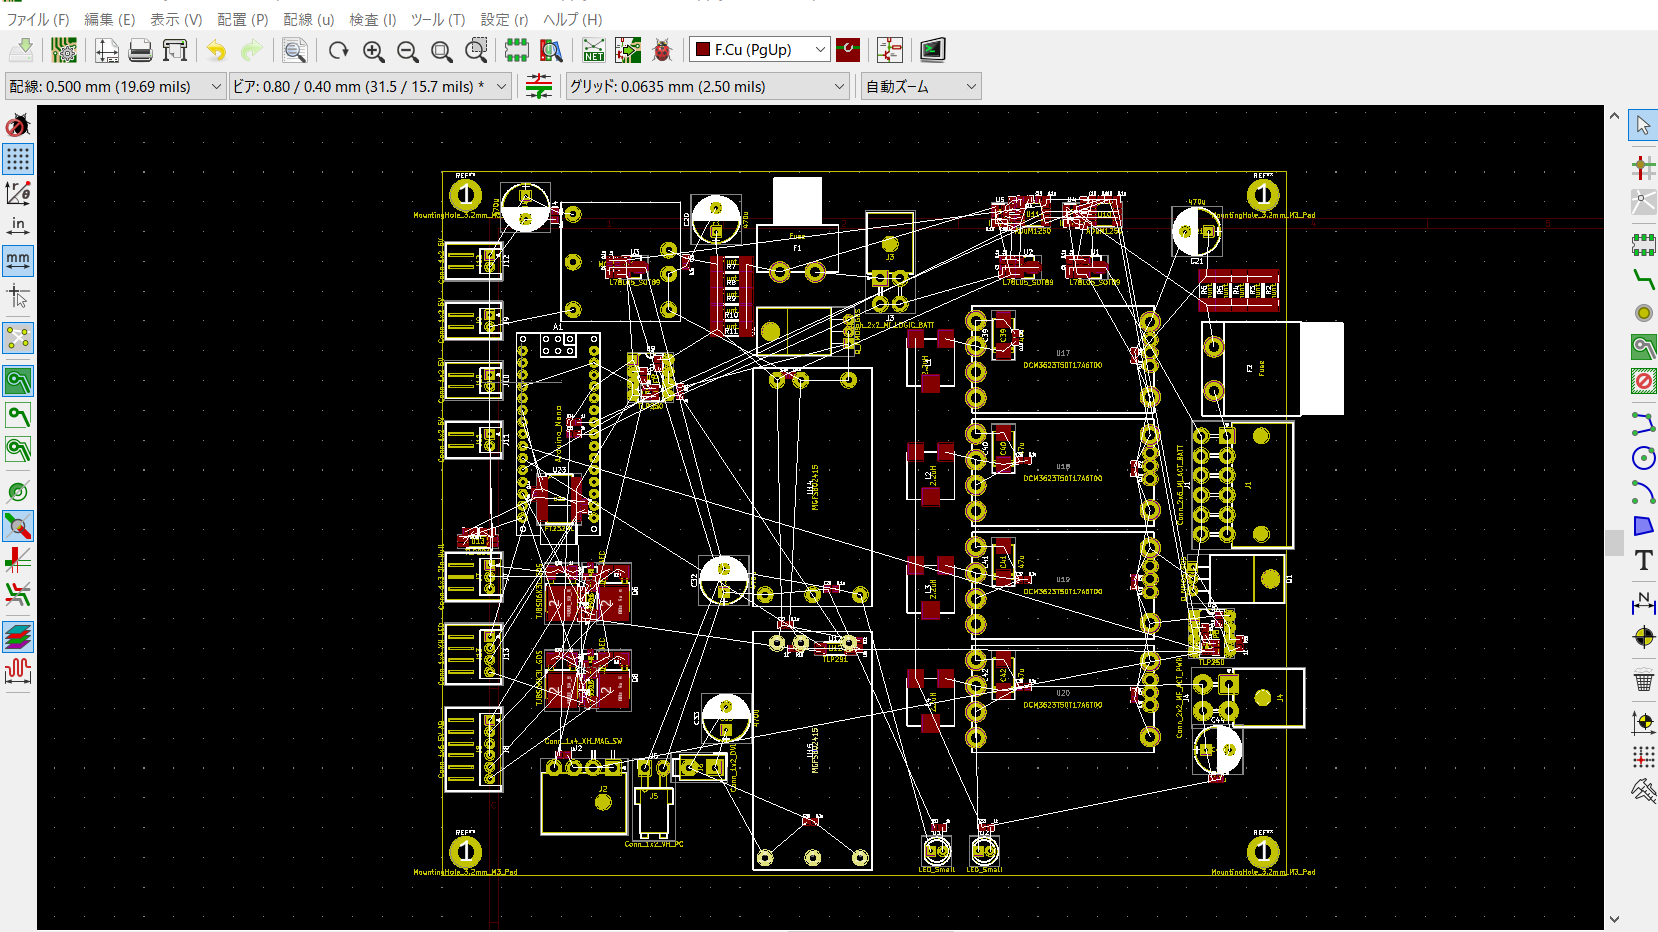Image resolution: width=1658 pixels, height=932 pixels.
Task: Zoom to fit the board
Action: 441,50
